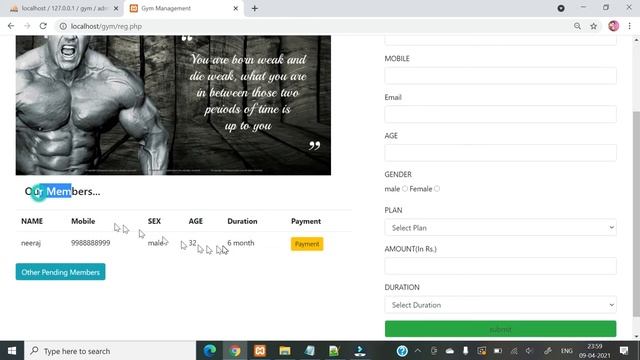Switch to the localhost 127.0.0.1 gym tab
640x360 pixels.
tap(64, 8)
